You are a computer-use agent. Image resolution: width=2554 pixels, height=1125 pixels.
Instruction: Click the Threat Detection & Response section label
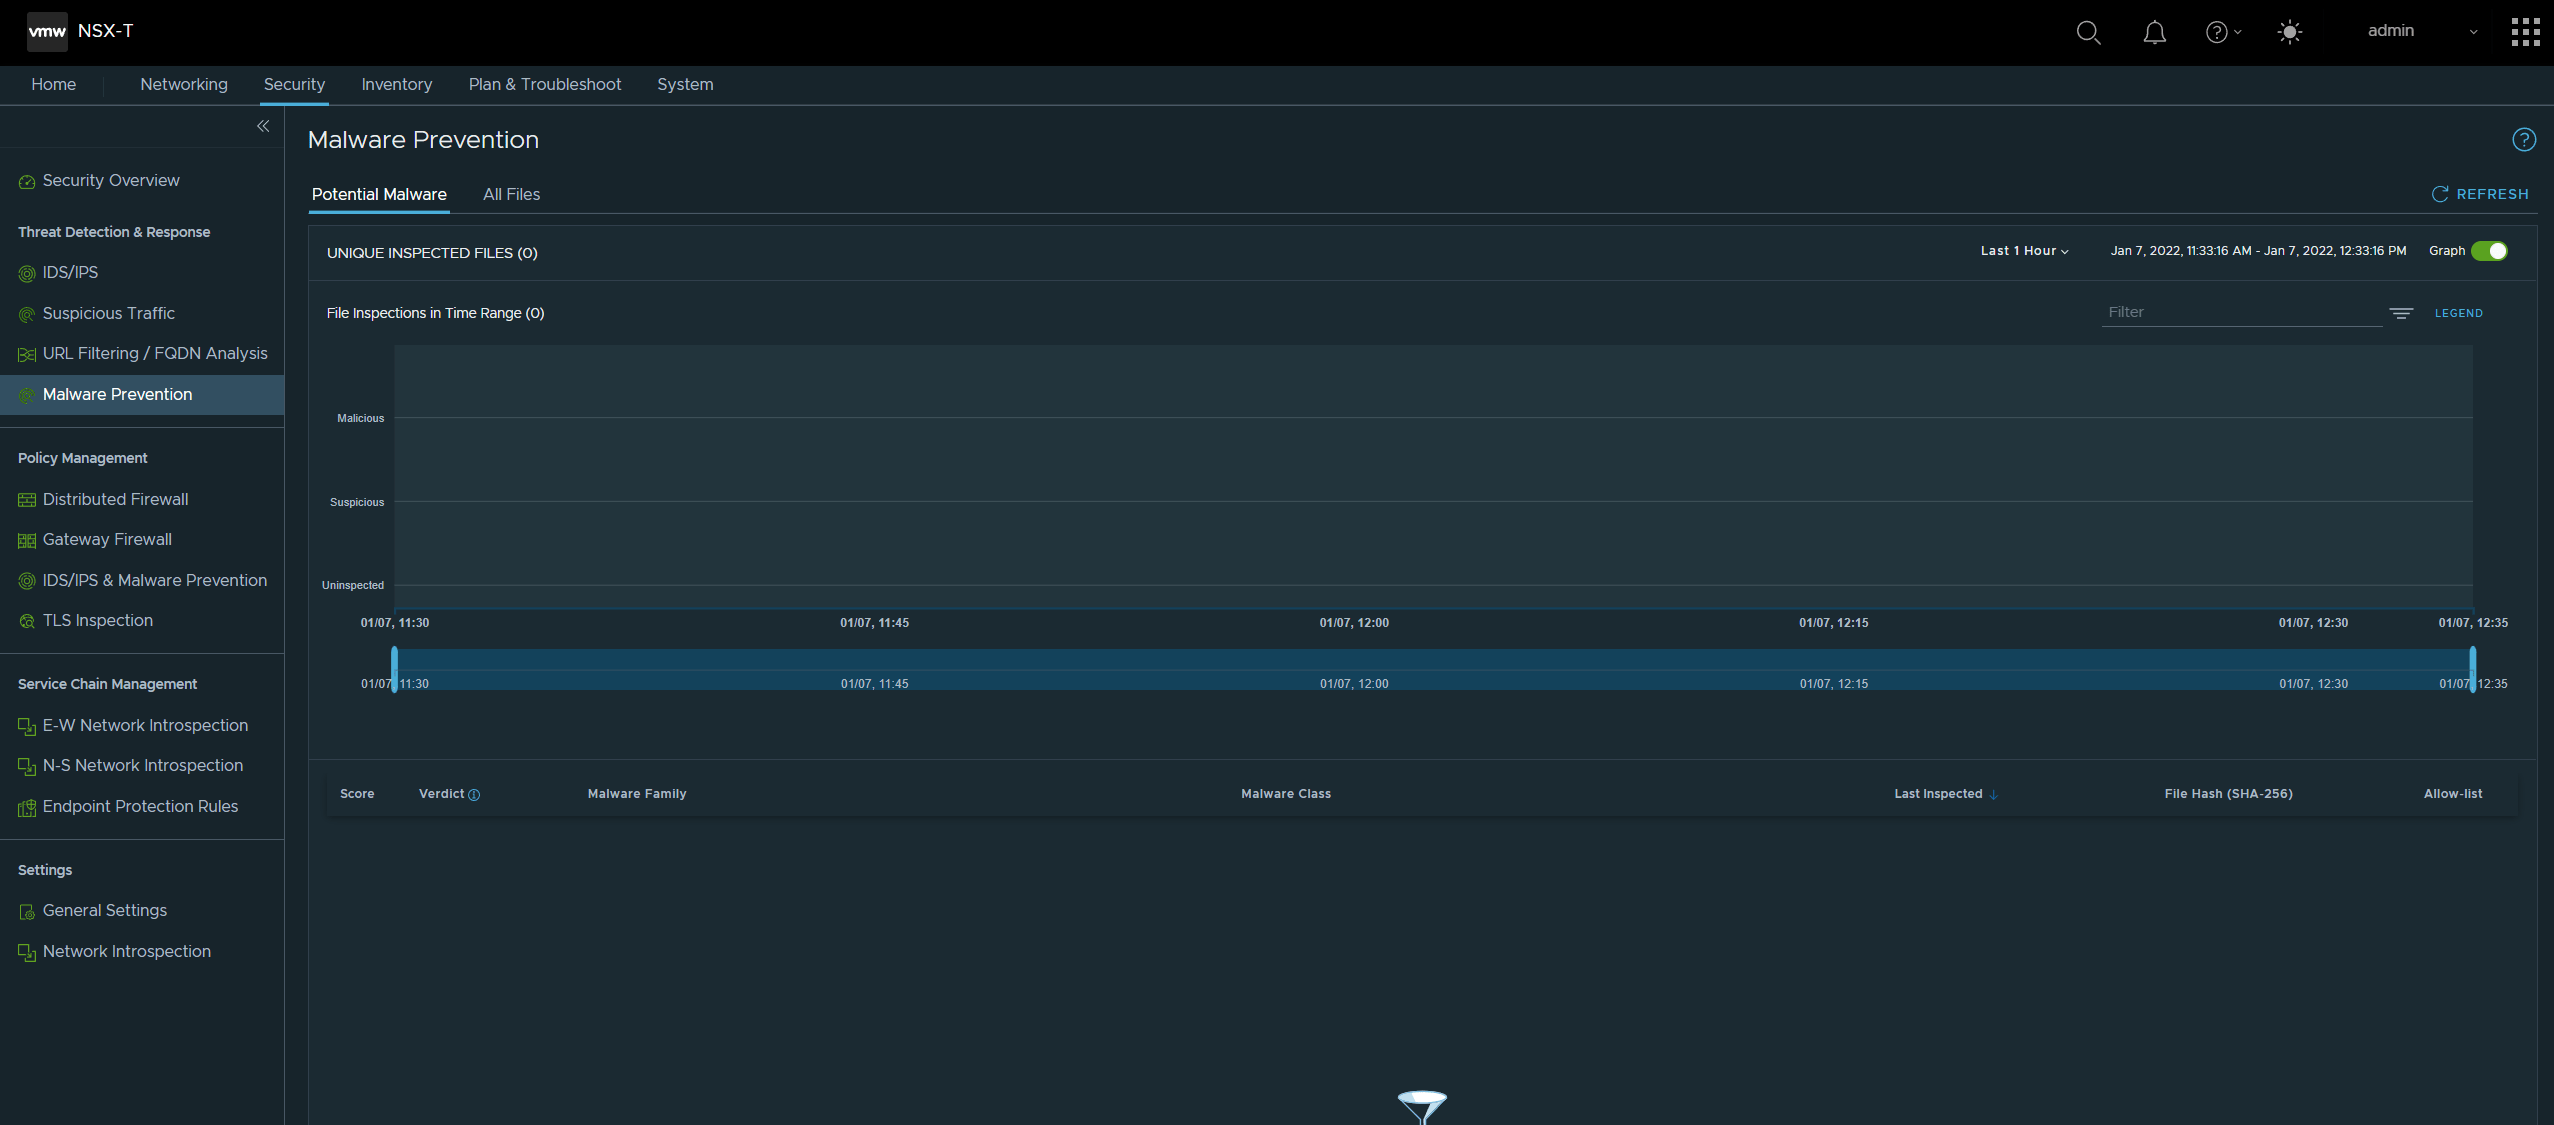click(x=114, y=232)
